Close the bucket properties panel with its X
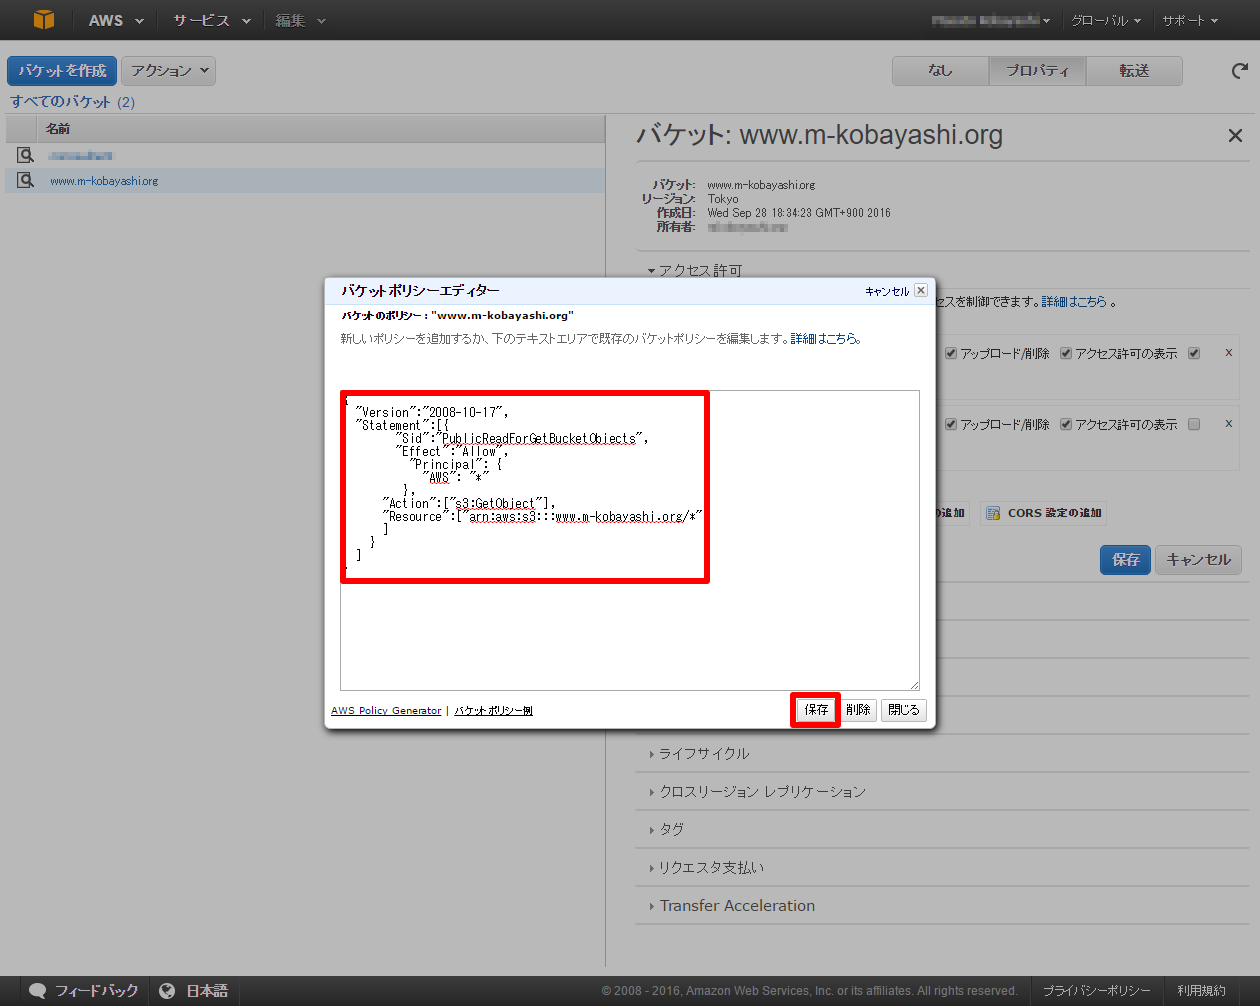 point(1235,135)
